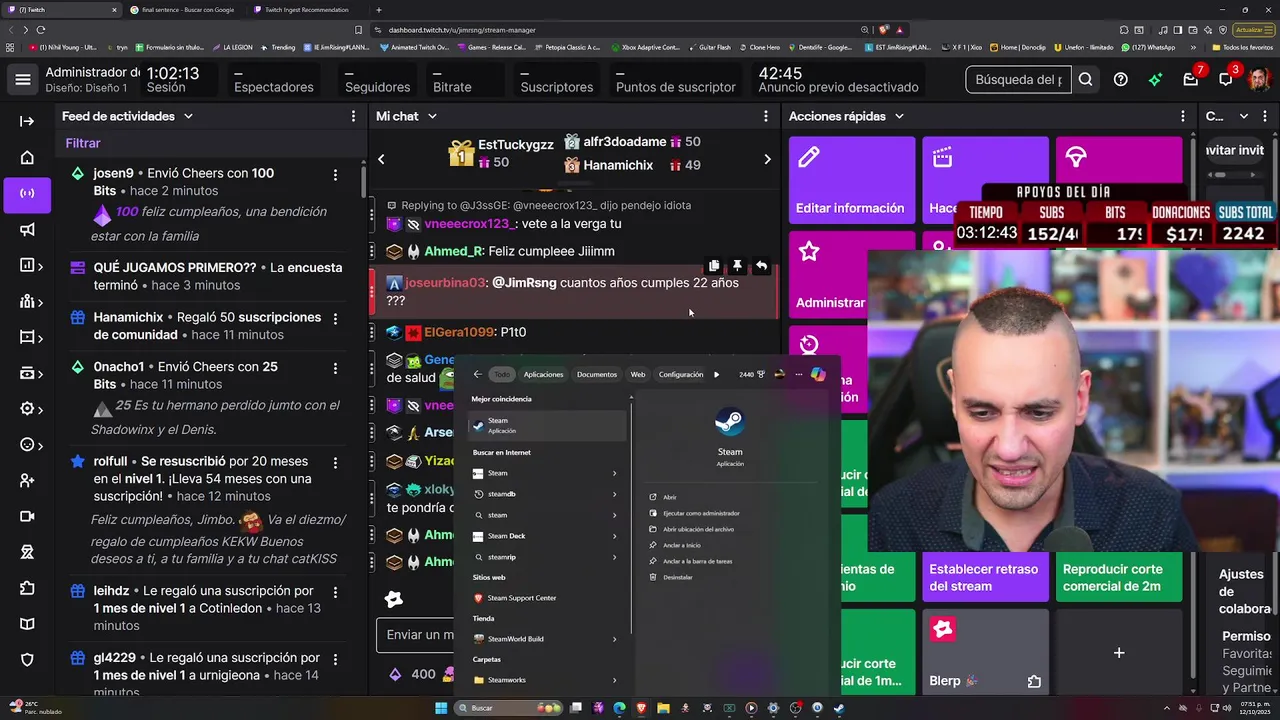Show next gift leaderboard entries arrow
This screenshot has height=720, width=1280.
pyautogui.click(x=767, y=159)
